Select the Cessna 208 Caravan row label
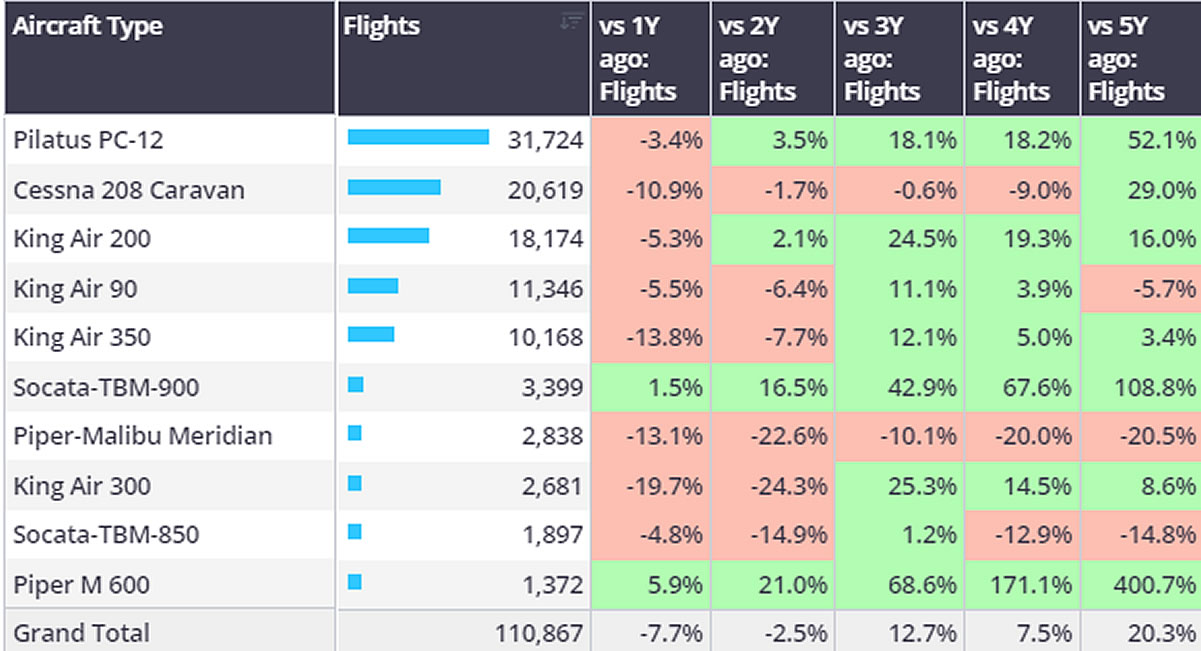 129,190
